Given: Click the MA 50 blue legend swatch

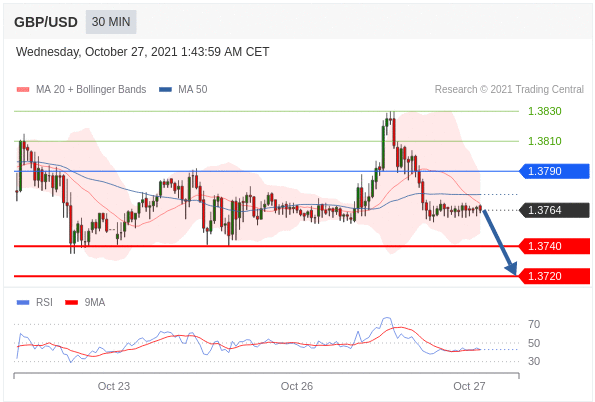Looking at the screenshot, I should coord(165,90).
